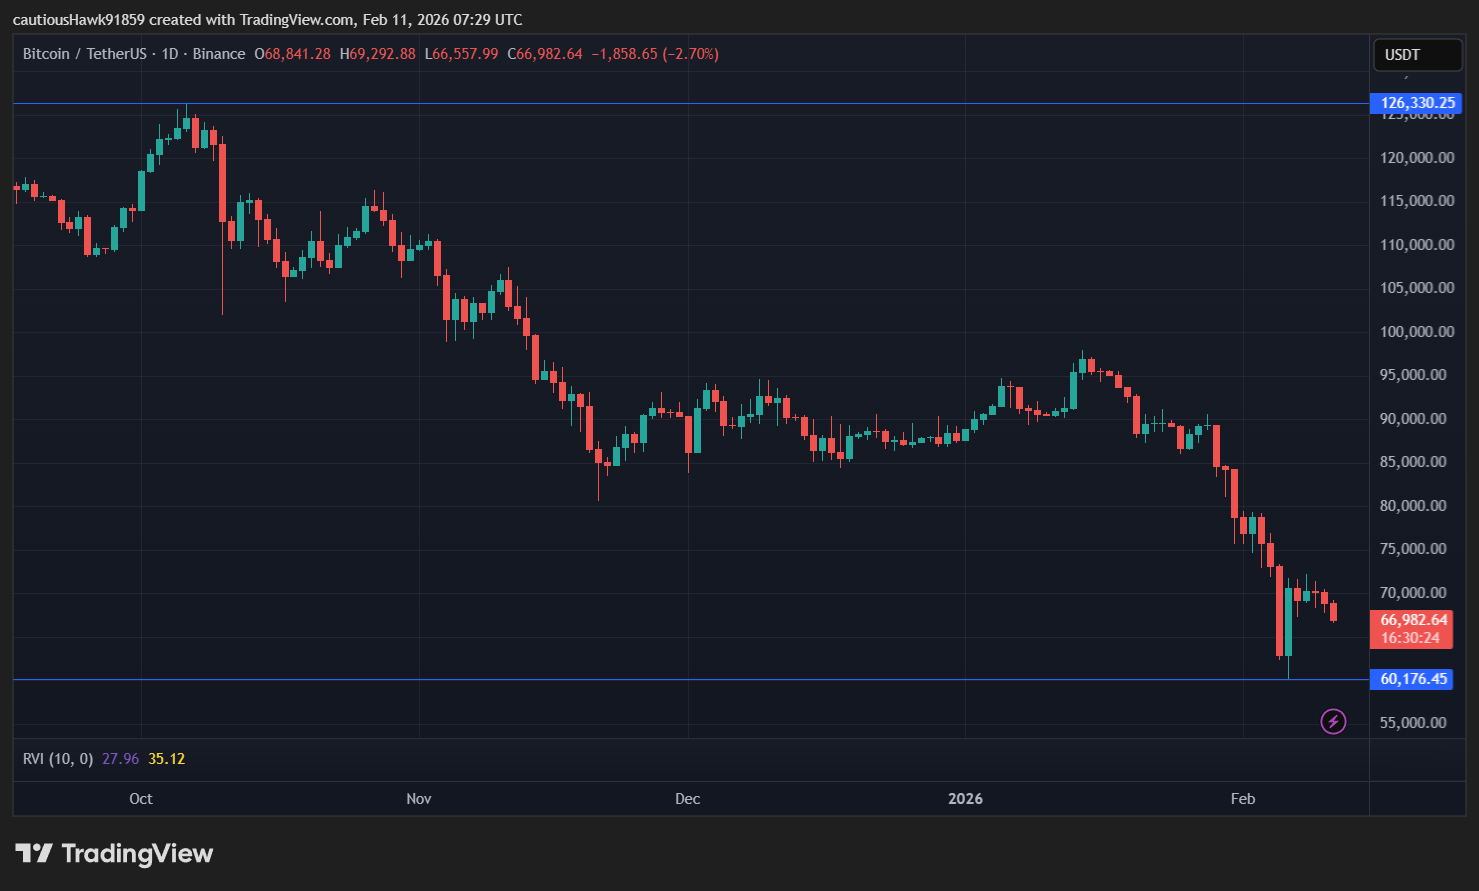The height and width of the screenshot is (891, 1479).
Task: Click the open value O68,841.28
Action: [295, 54]
